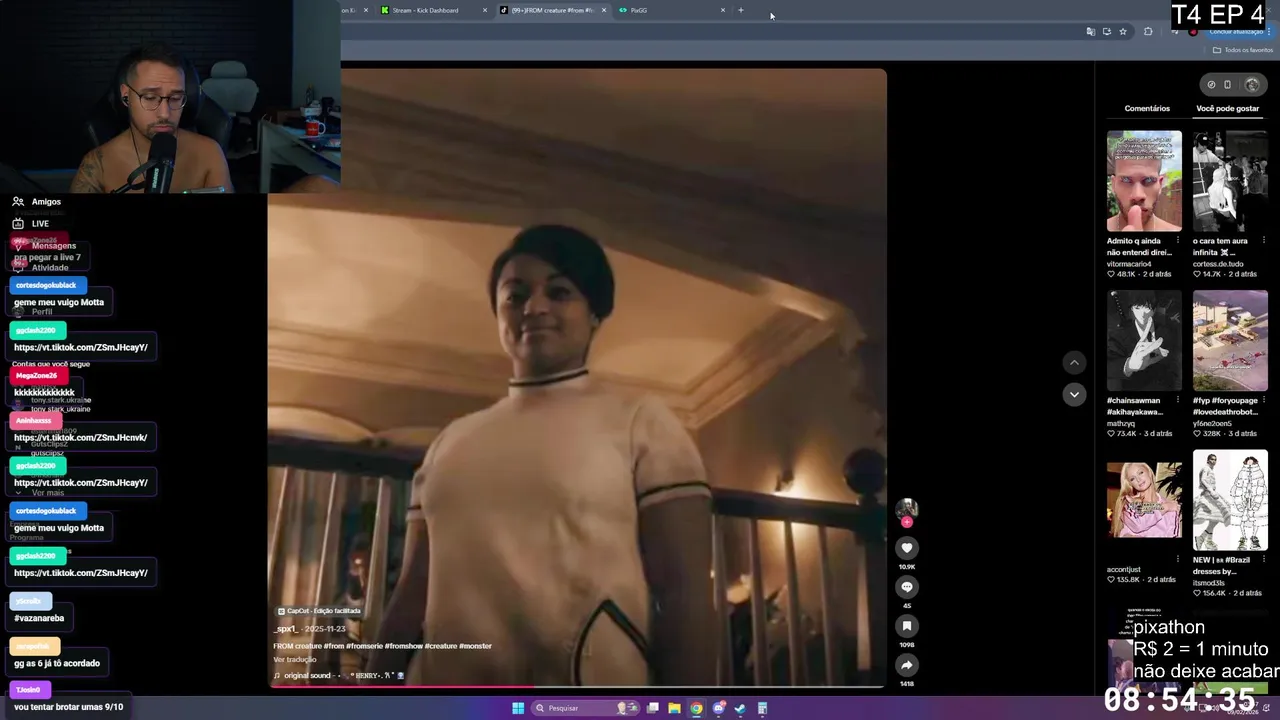The height and width of the screenshot is (720, 1280).
Task: Share the video with the arrow icon
Action: 907,665
